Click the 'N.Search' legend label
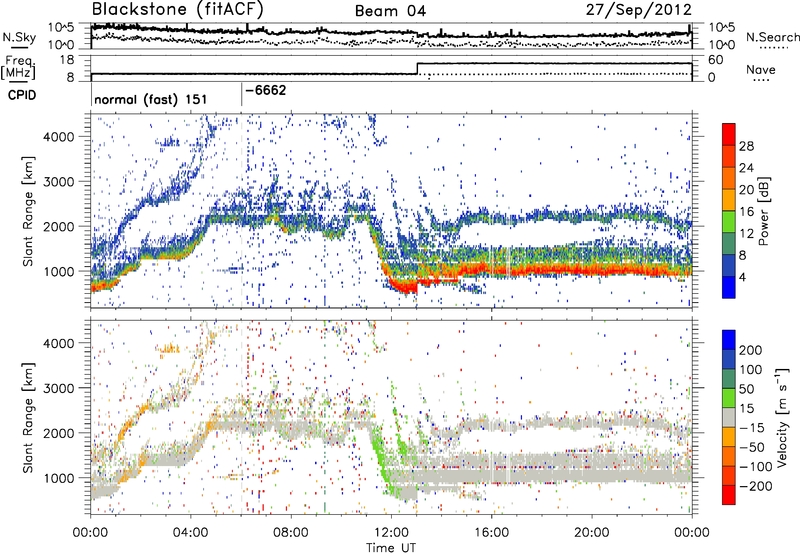Image resolution: width=800 pixels, height=554 pixels. pyautogui.click(x=772, y=37)
